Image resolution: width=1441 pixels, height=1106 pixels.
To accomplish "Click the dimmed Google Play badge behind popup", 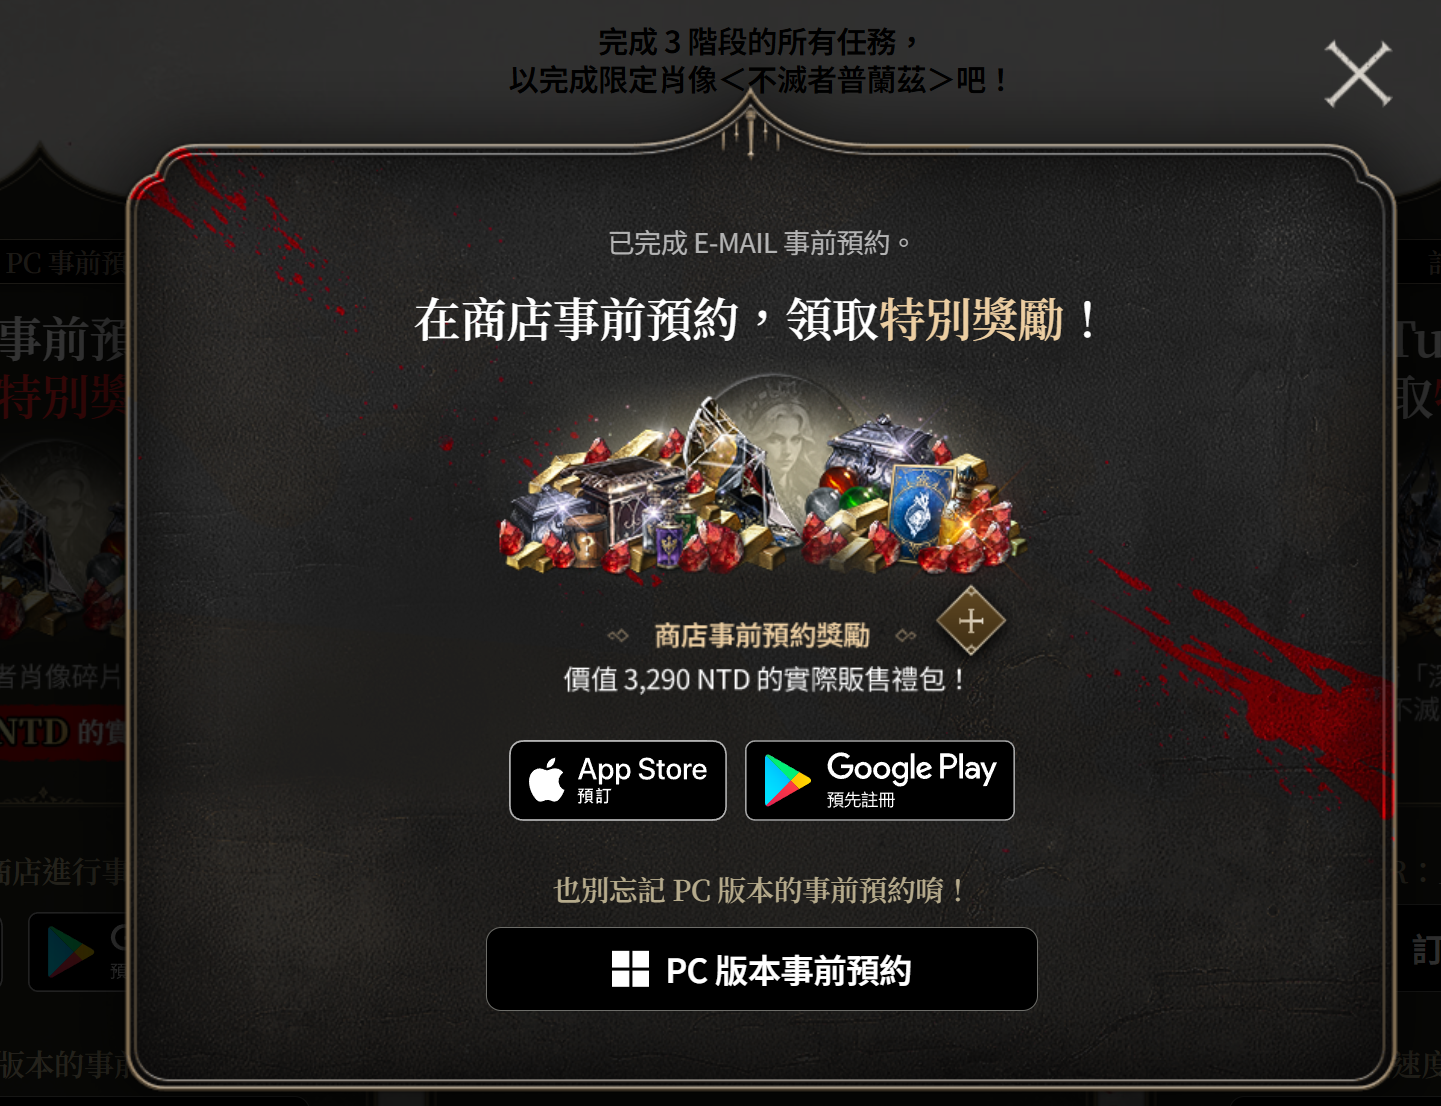I will pyautogui.click(x=79, y=951).
